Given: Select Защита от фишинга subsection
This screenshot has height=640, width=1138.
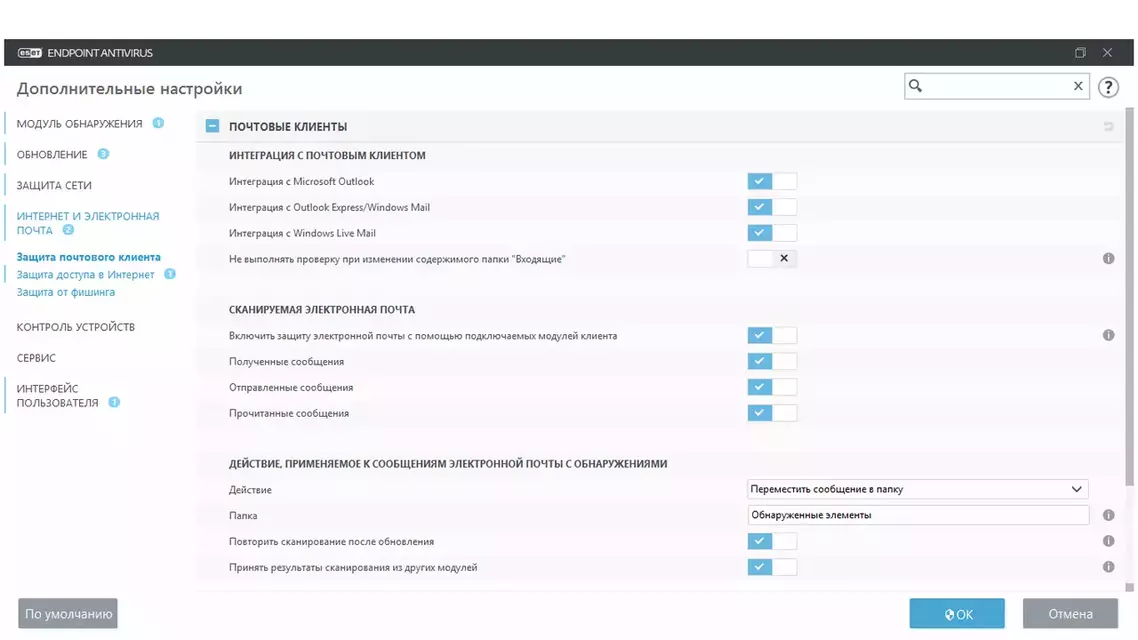Looking at the screenshot, I should coord(66,292).
